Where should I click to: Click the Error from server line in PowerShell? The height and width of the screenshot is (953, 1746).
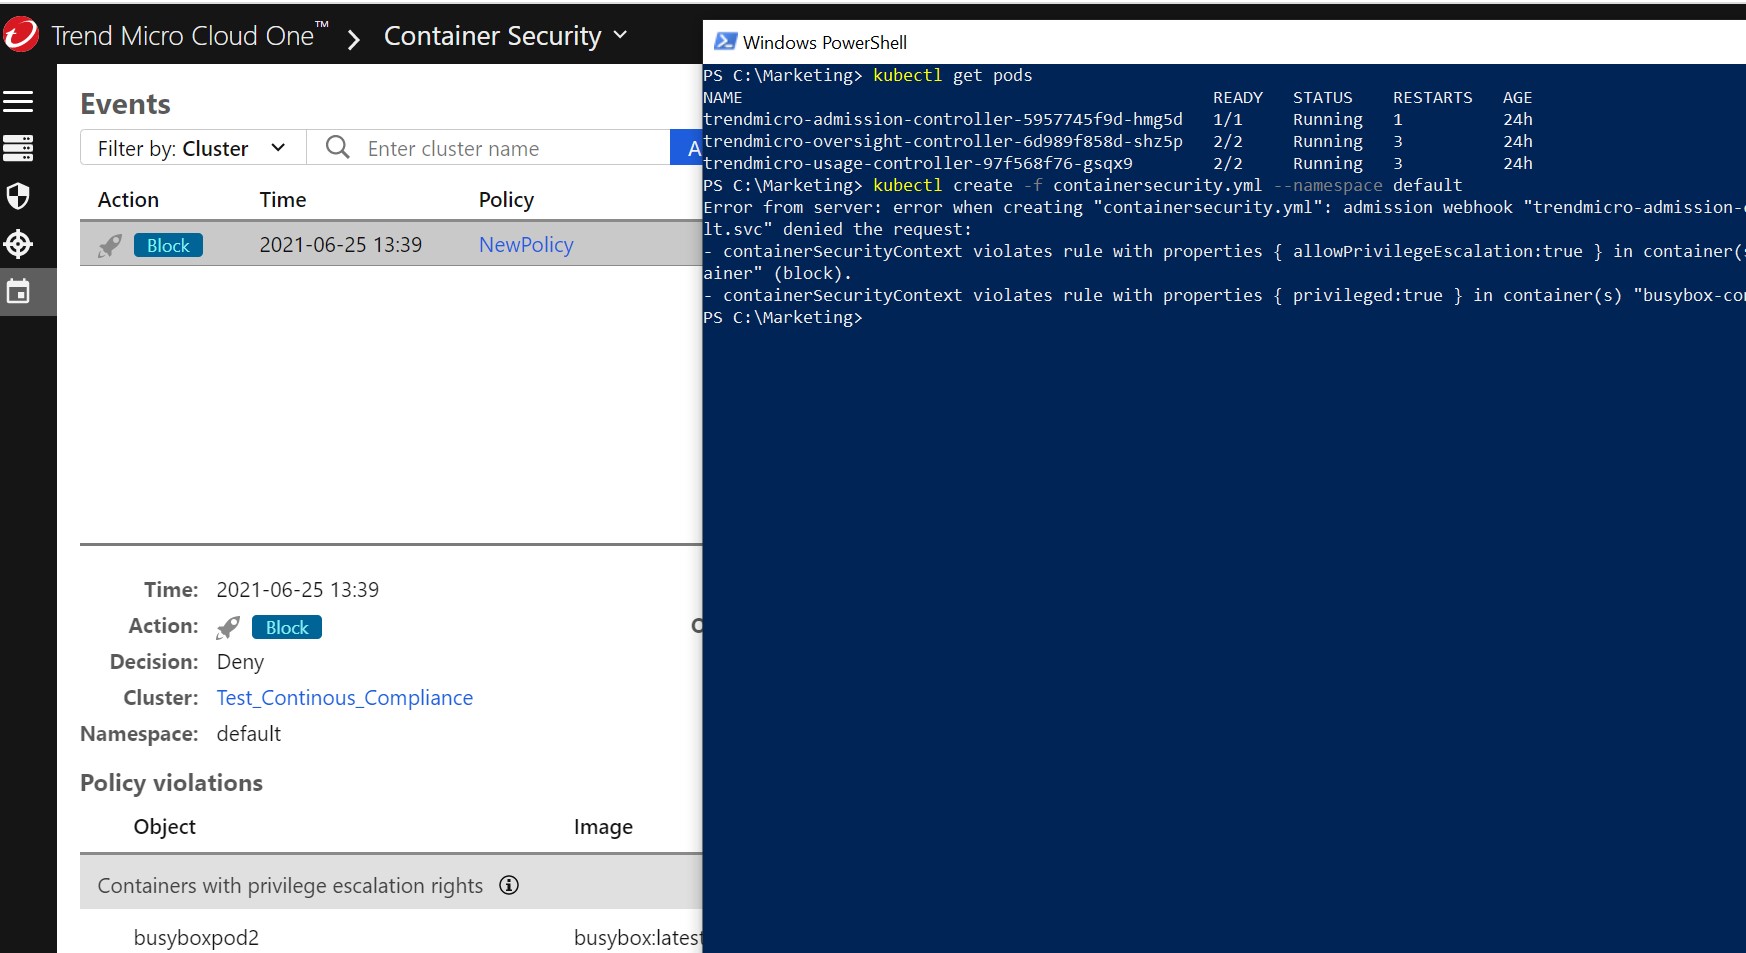[1224, 207]
